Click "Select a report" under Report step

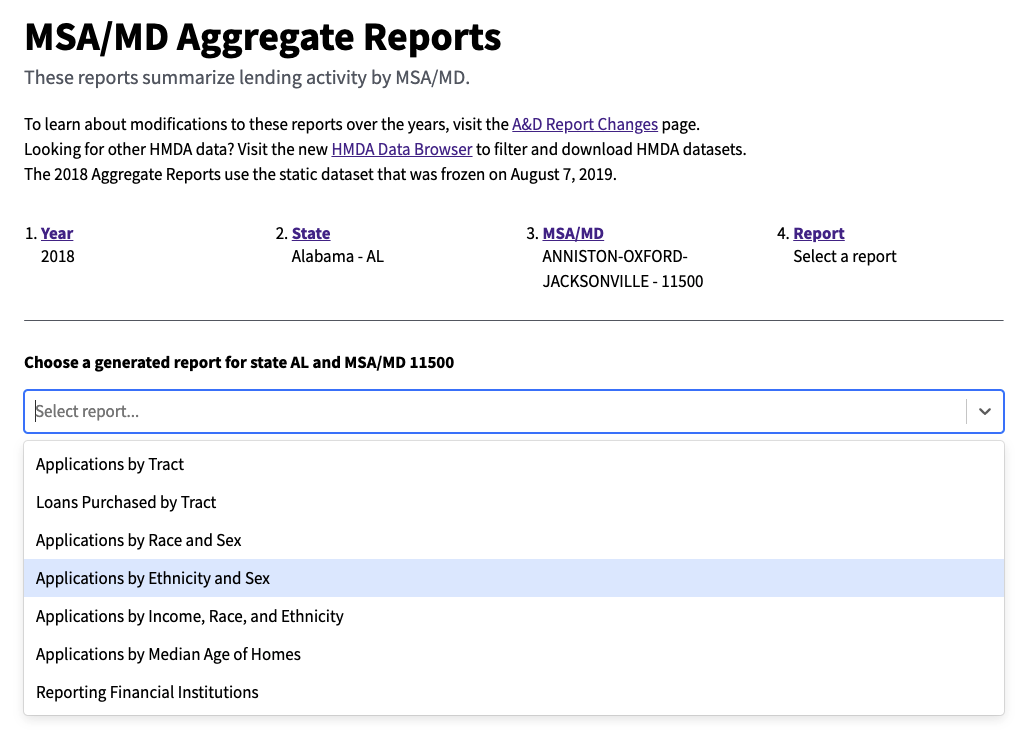point(844,256)
